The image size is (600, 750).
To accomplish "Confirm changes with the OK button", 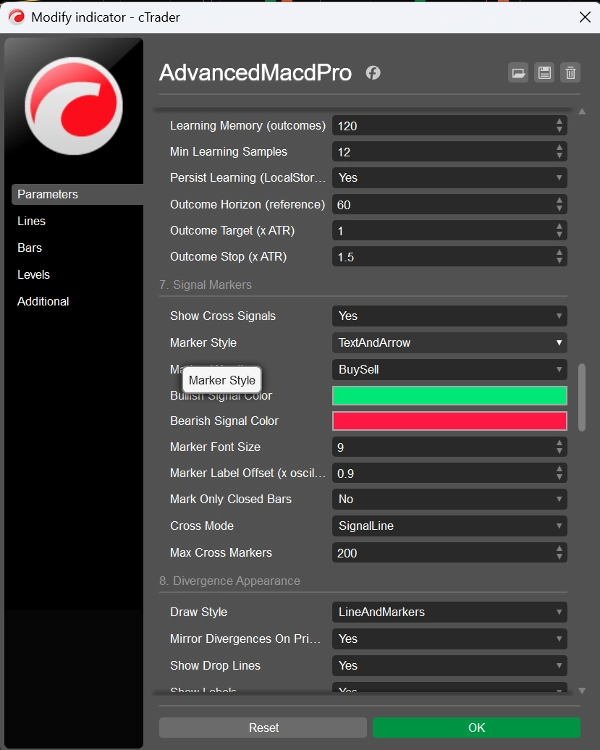I will click(477, 728).
